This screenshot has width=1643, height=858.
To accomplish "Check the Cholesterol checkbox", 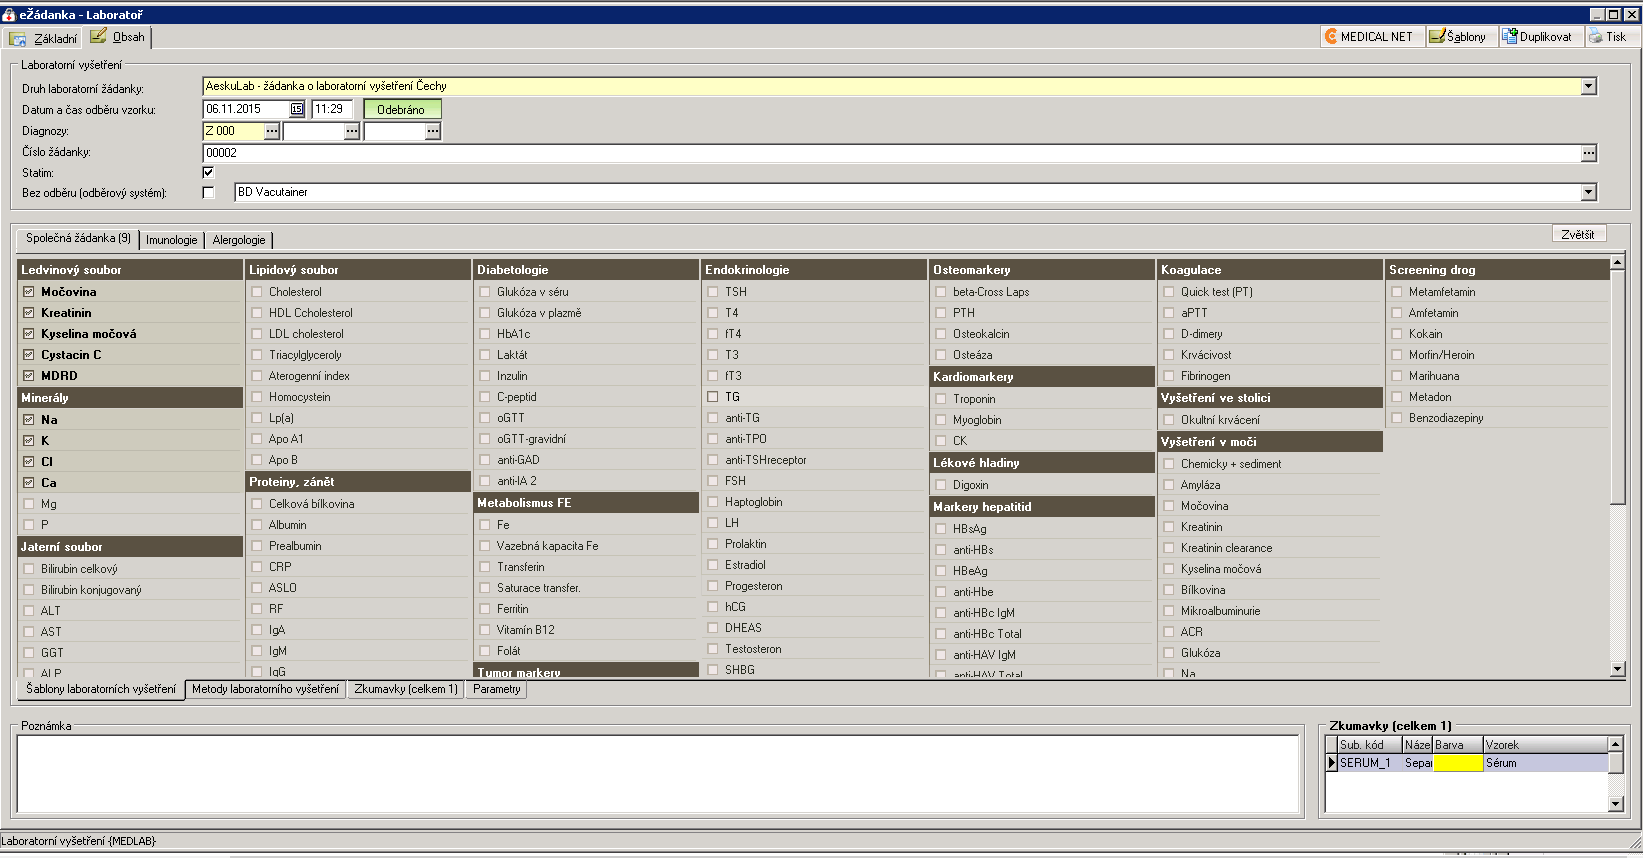I will click(x=257, y=292).
